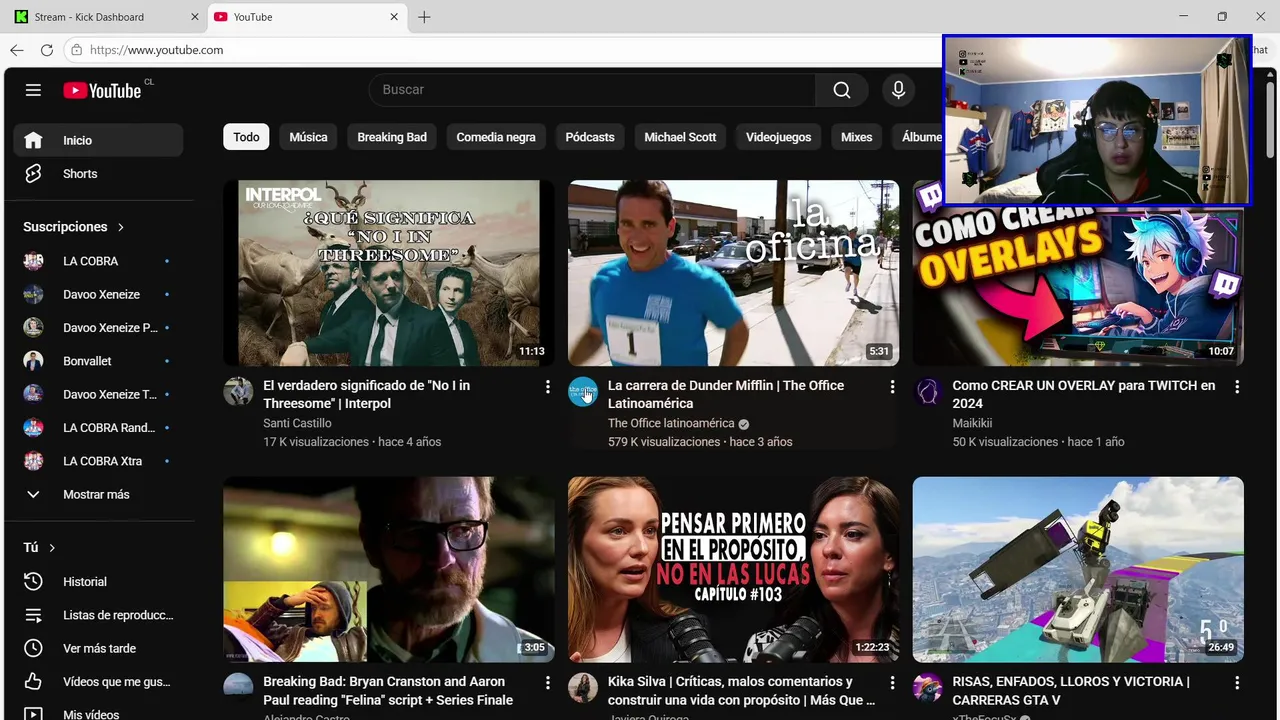The image size is (1280, 720).
Task: Open Kika Silva podcast video title
Action: [741, 691]
